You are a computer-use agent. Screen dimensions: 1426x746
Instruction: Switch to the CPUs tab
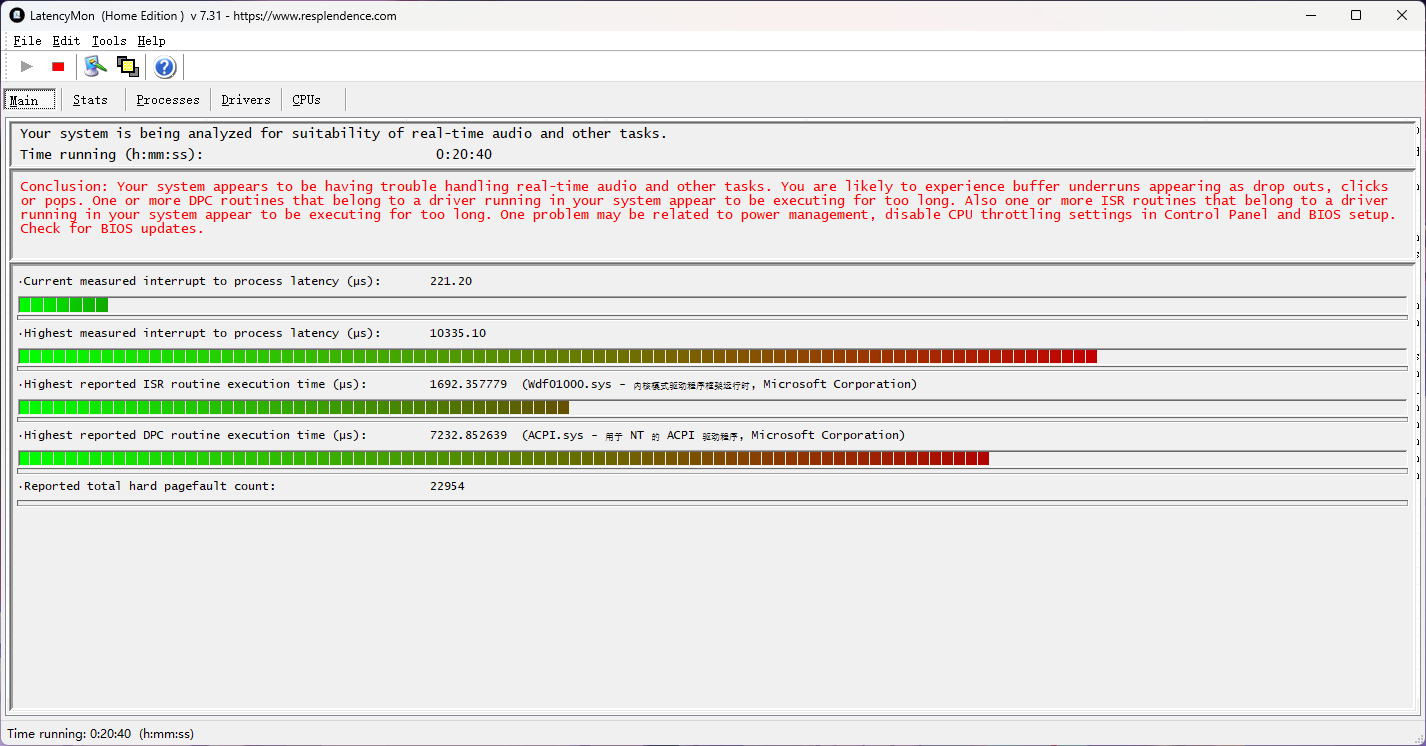tap(307, 100)
